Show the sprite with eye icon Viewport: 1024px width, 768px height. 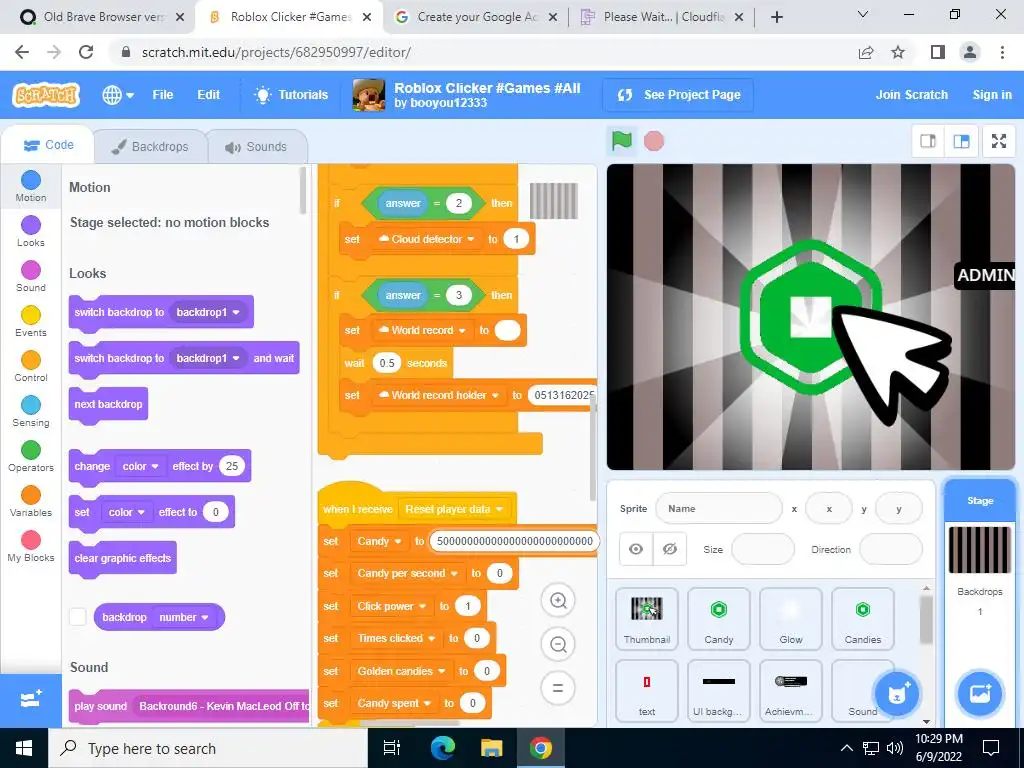635,549
